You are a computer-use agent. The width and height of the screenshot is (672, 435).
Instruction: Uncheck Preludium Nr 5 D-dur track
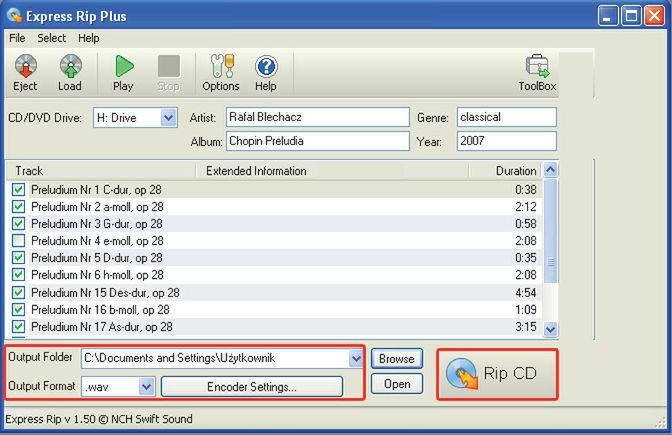pyautogui.click(x=18, y=258)
